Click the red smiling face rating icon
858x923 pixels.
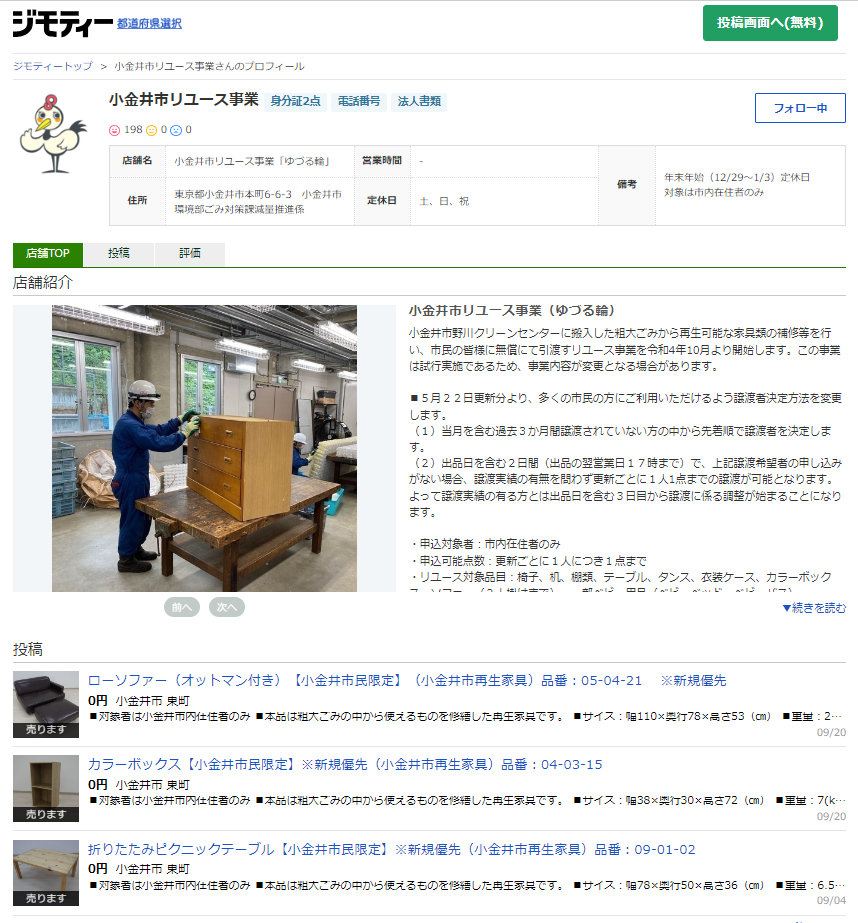(113, 128)
